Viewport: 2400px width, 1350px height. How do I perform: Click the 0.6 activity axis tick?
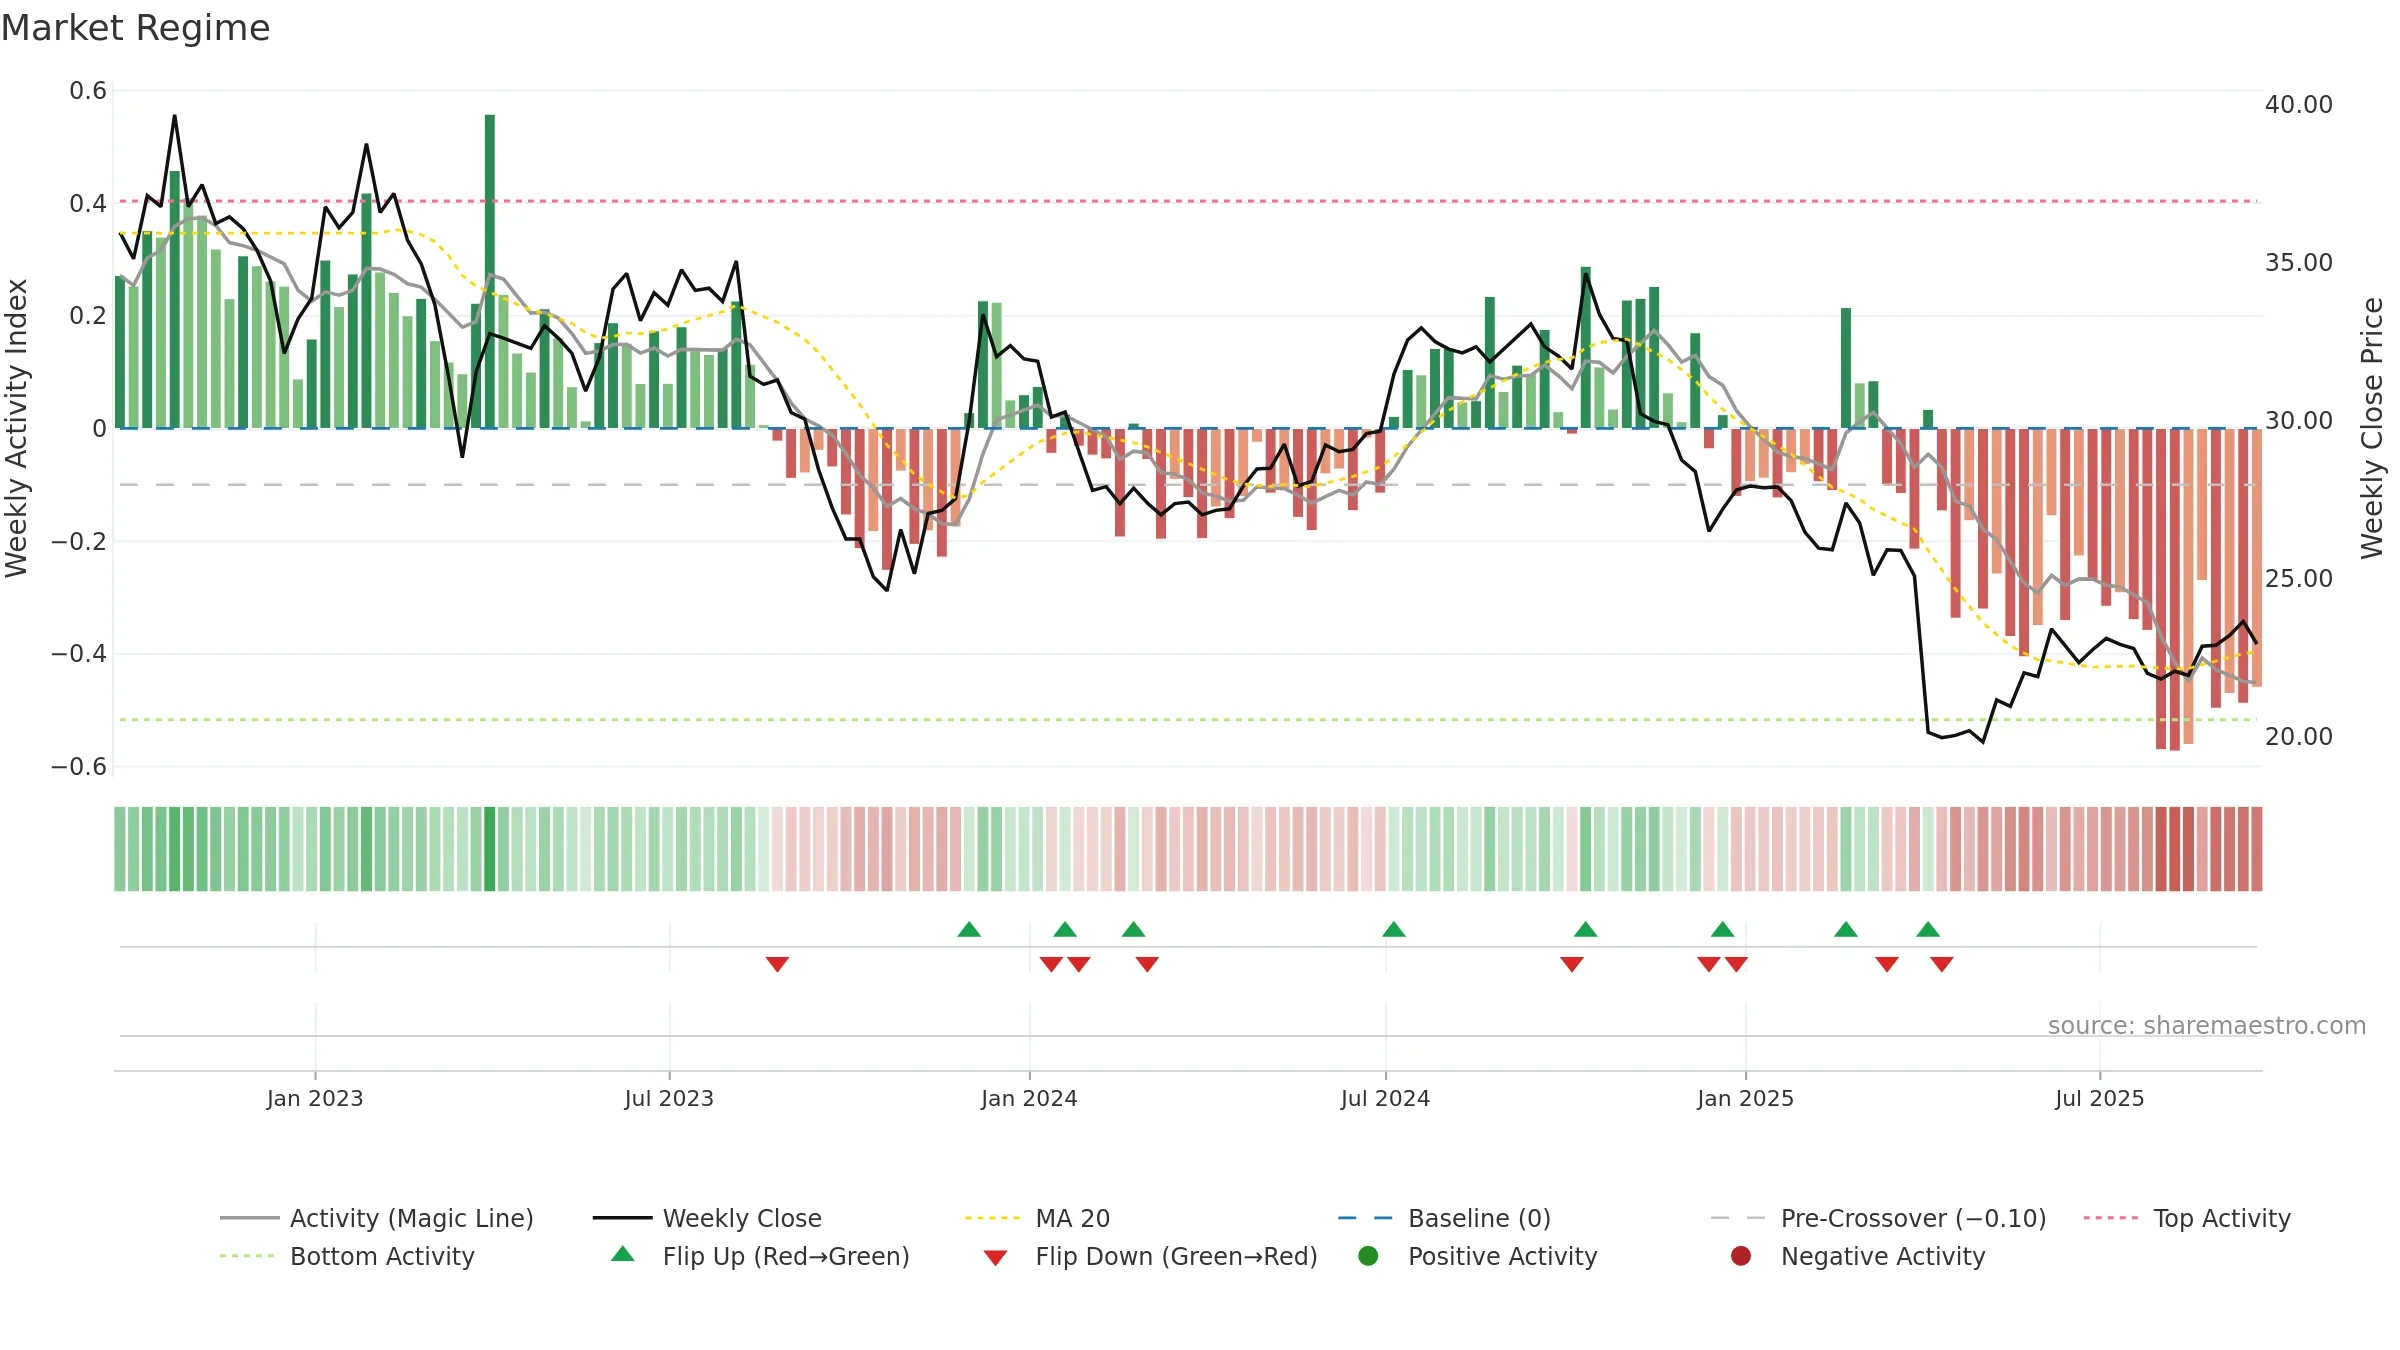point(88,91)
